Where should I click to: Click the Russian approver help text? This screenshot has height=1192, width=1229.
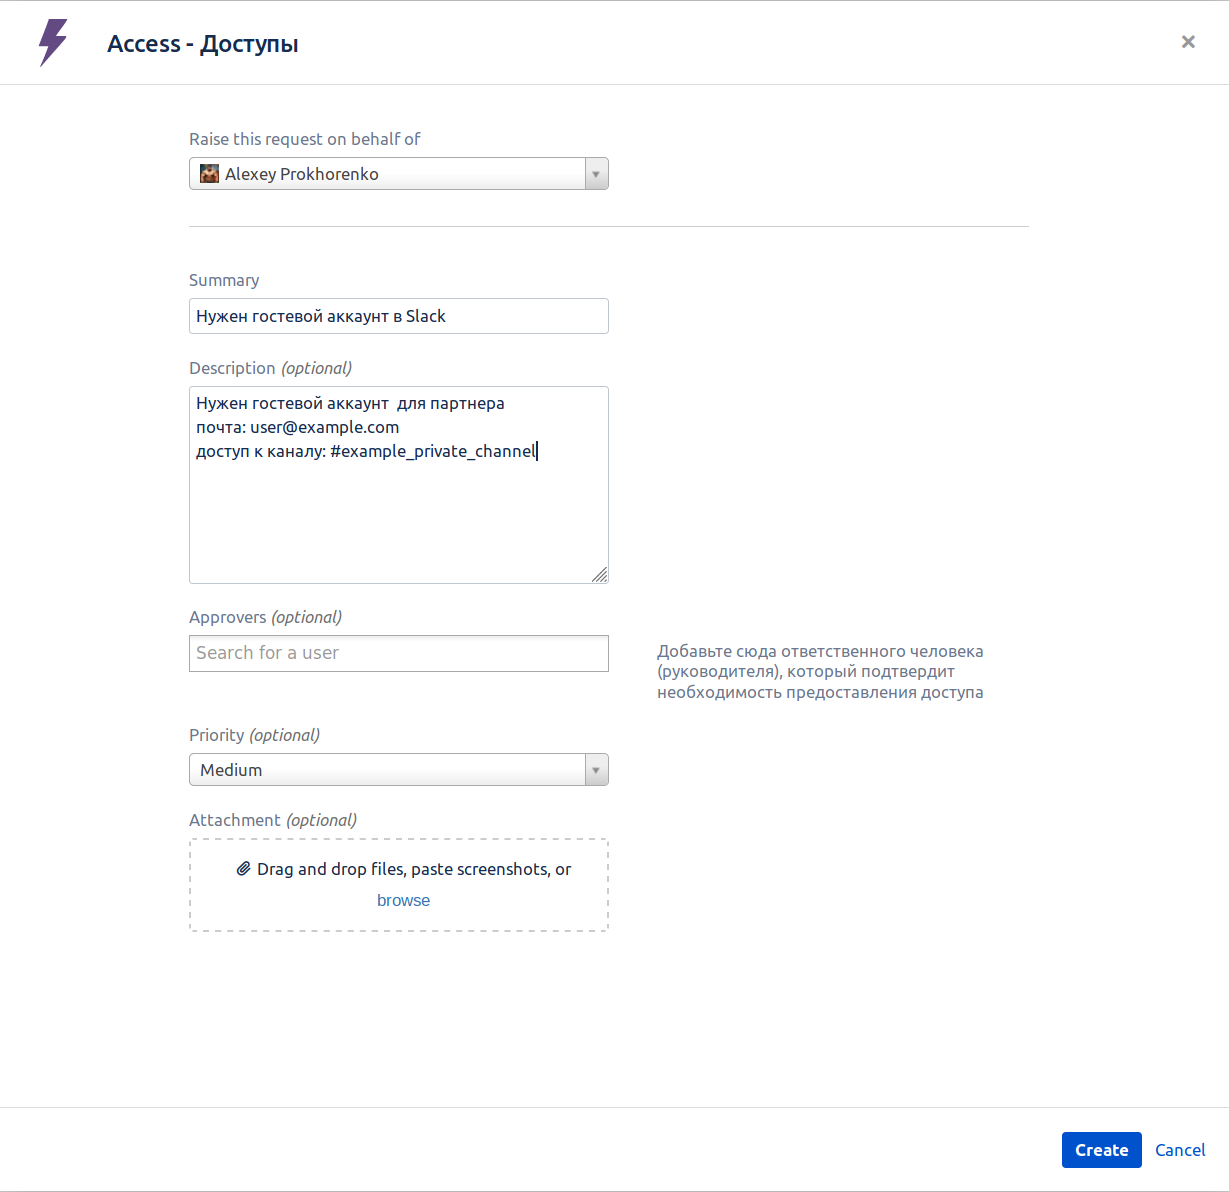[820, 672]
